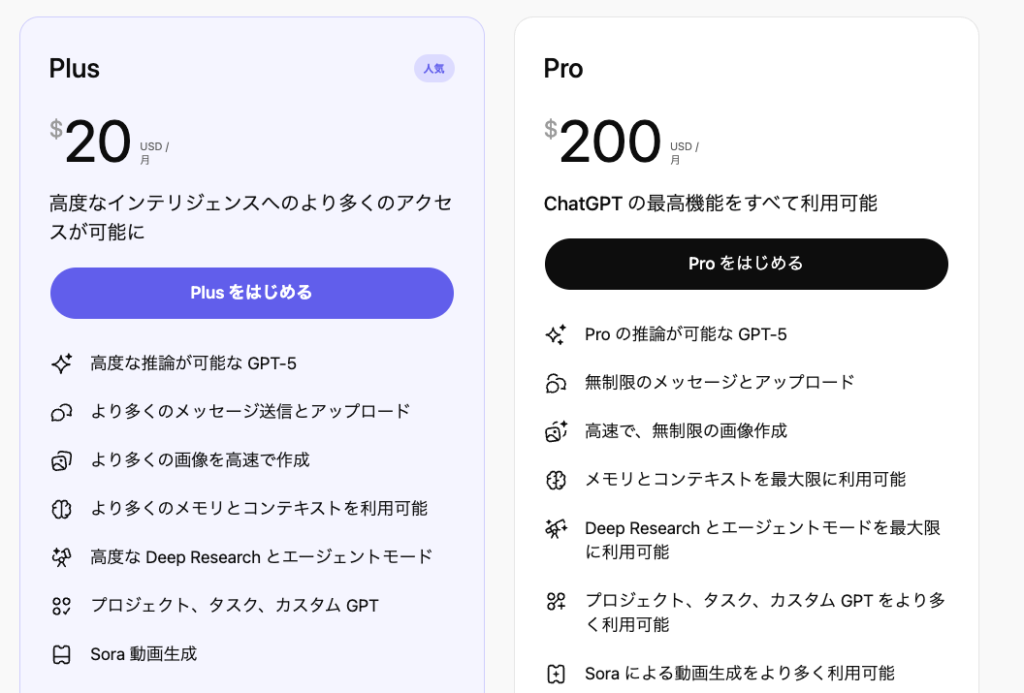Click the $200 Pro price text
The height and width of the screenshot is (693, 1024).
pyautogui.click(x=610, y=143)
